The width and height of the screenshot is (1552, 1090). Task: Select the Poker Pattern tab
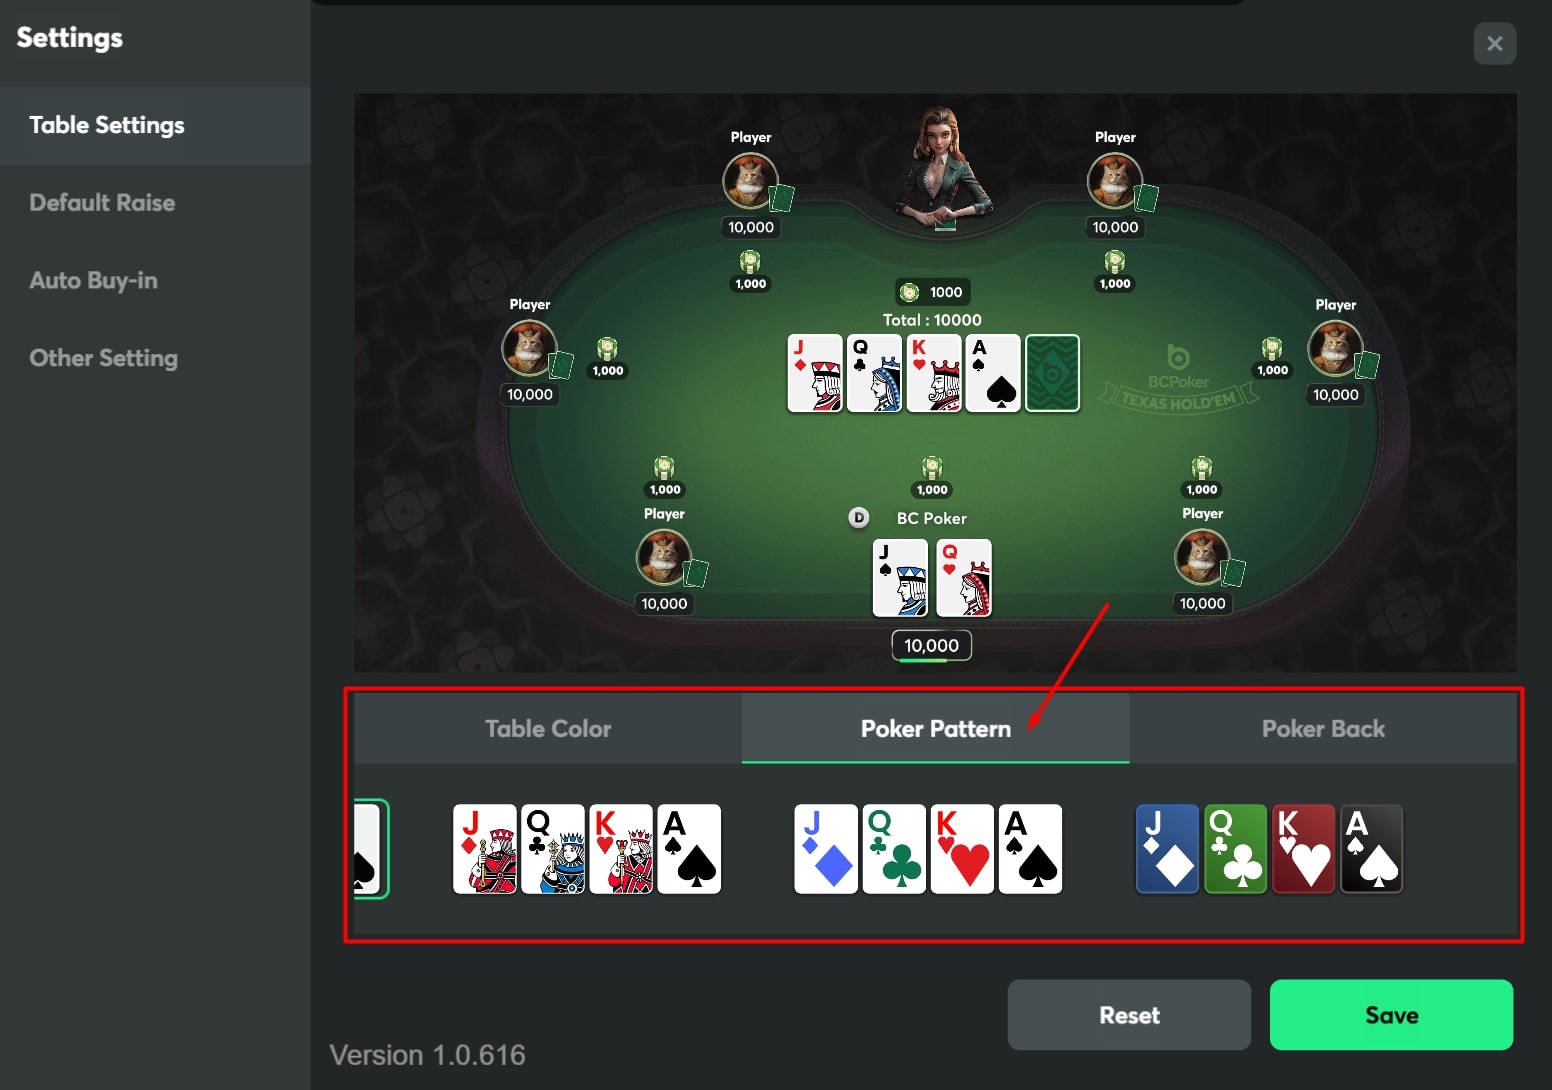[x=936, y=729]
